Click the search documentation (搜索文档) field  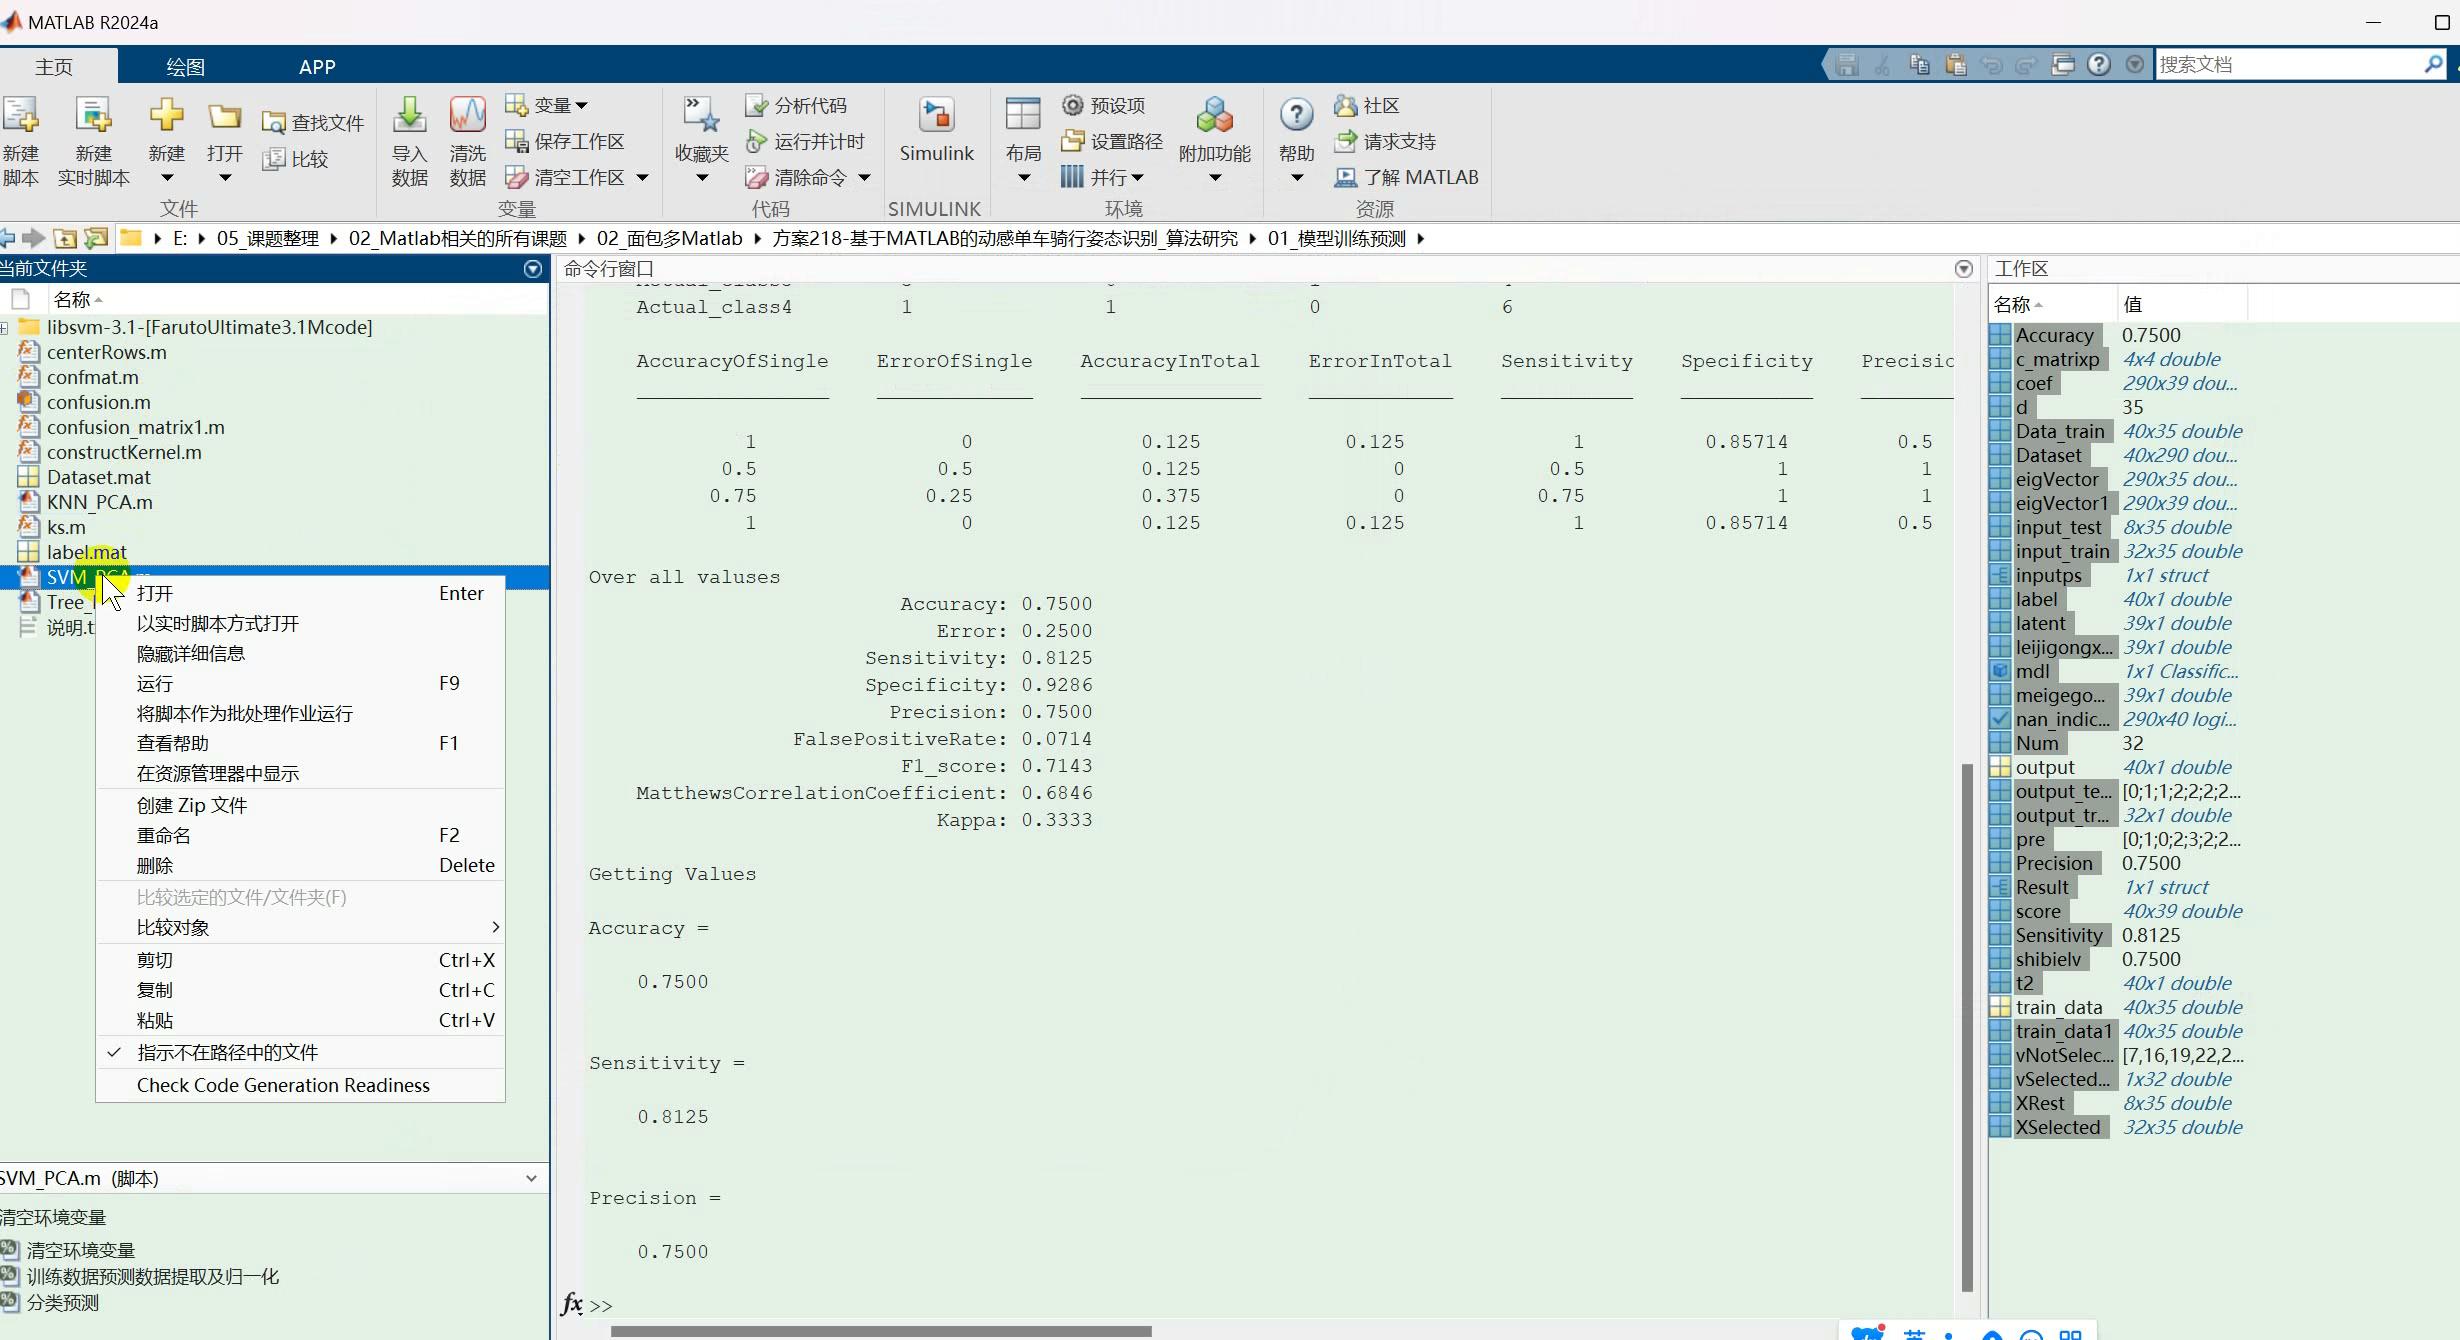pos(2285,64)
